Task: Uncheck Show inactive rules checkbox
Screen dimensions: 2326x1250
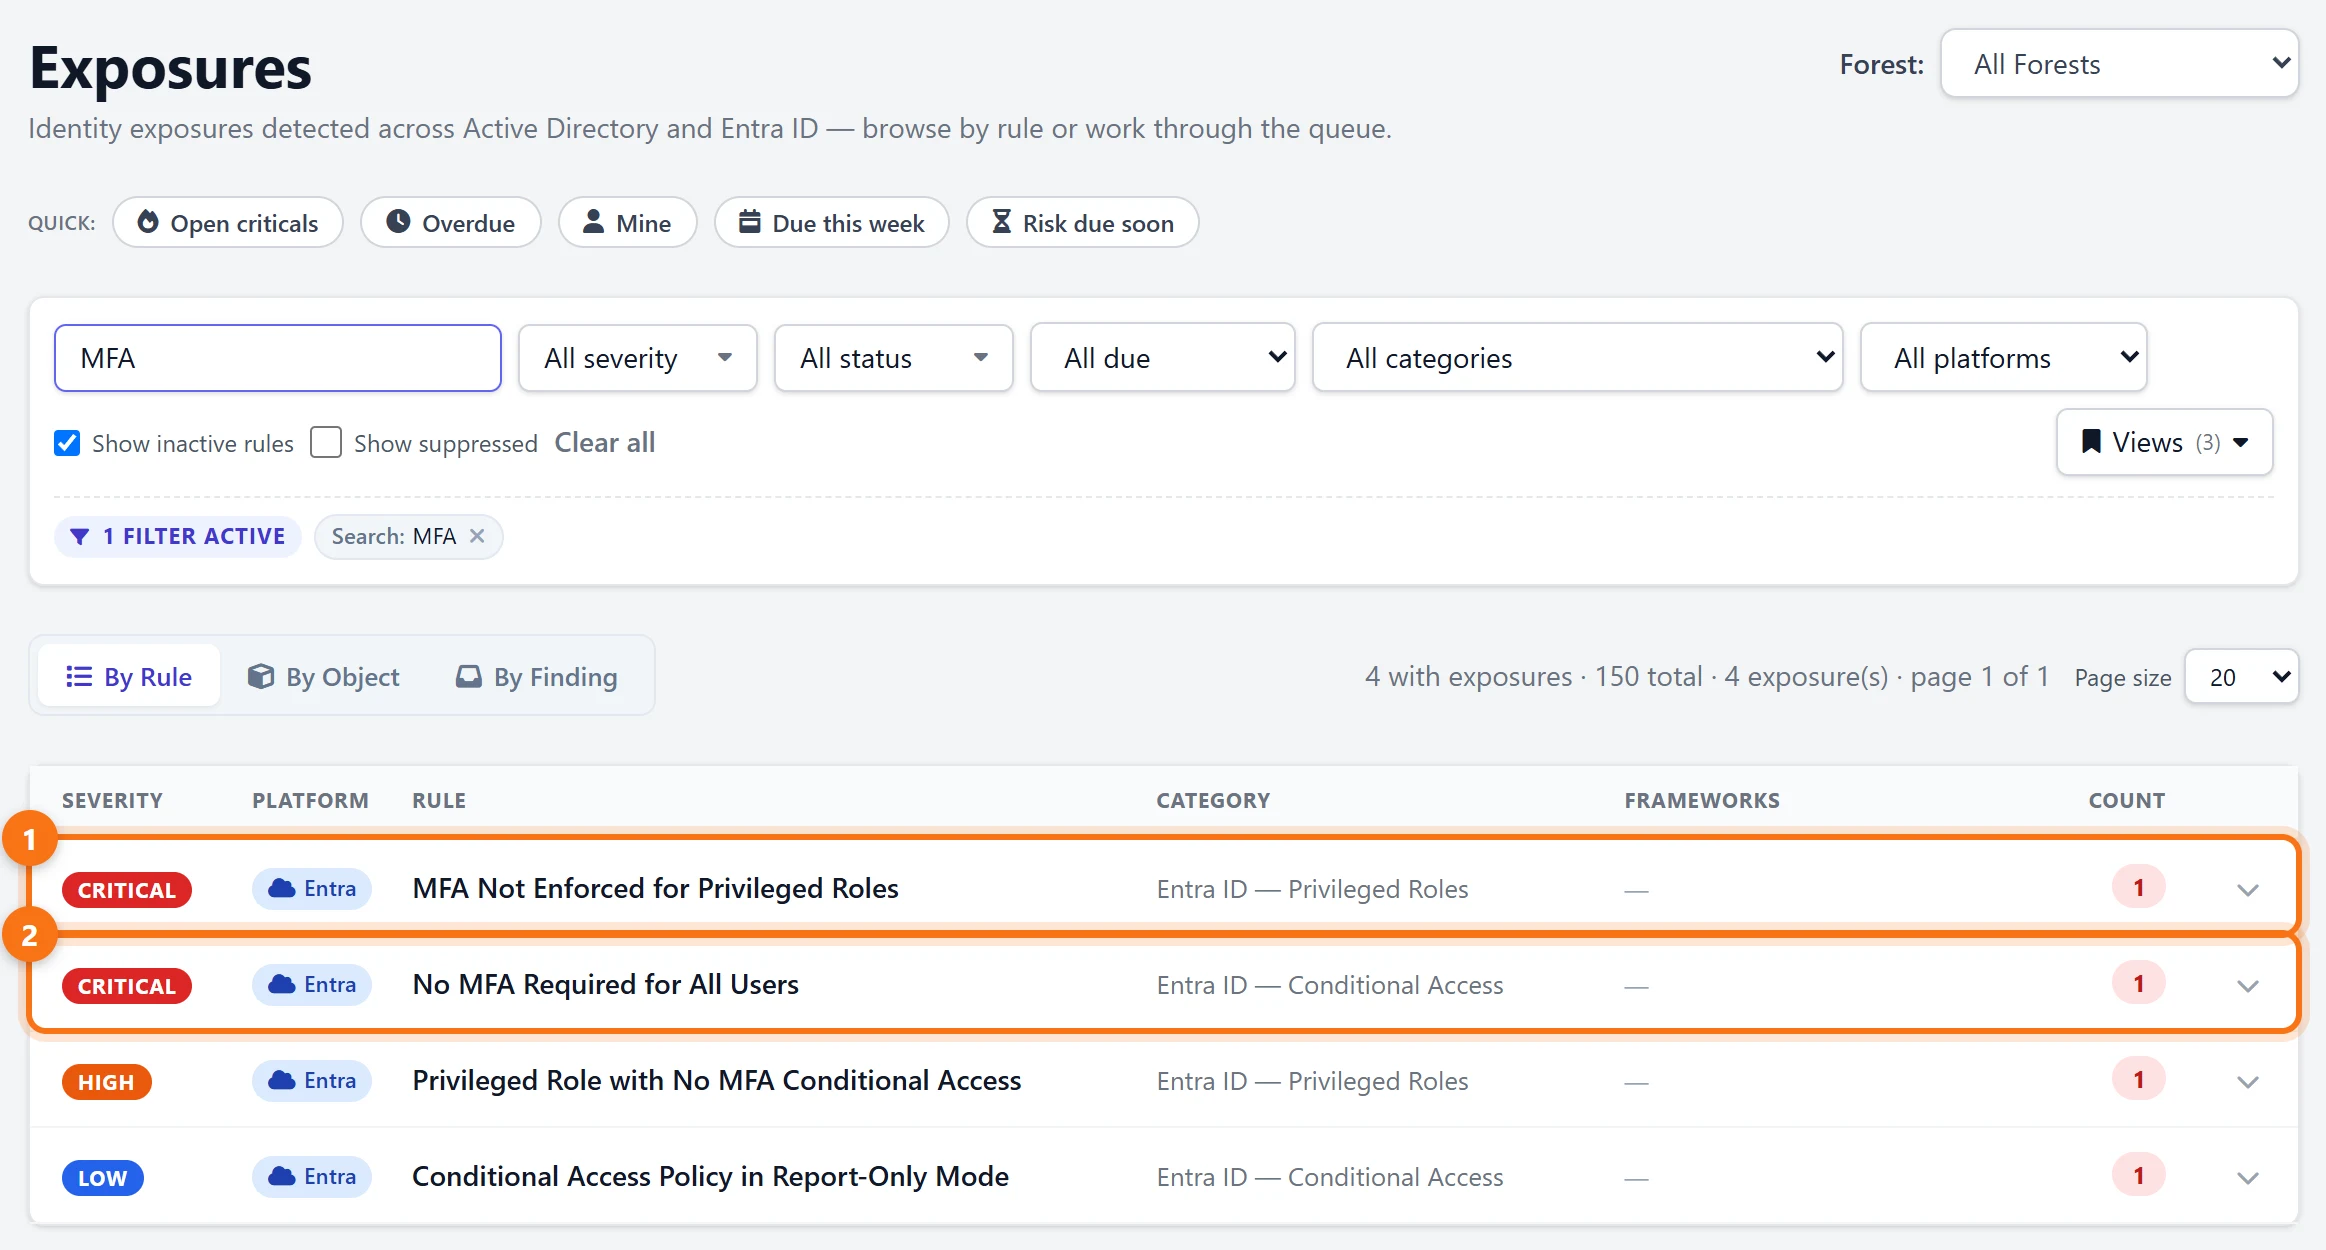Action: pos(67,443)
